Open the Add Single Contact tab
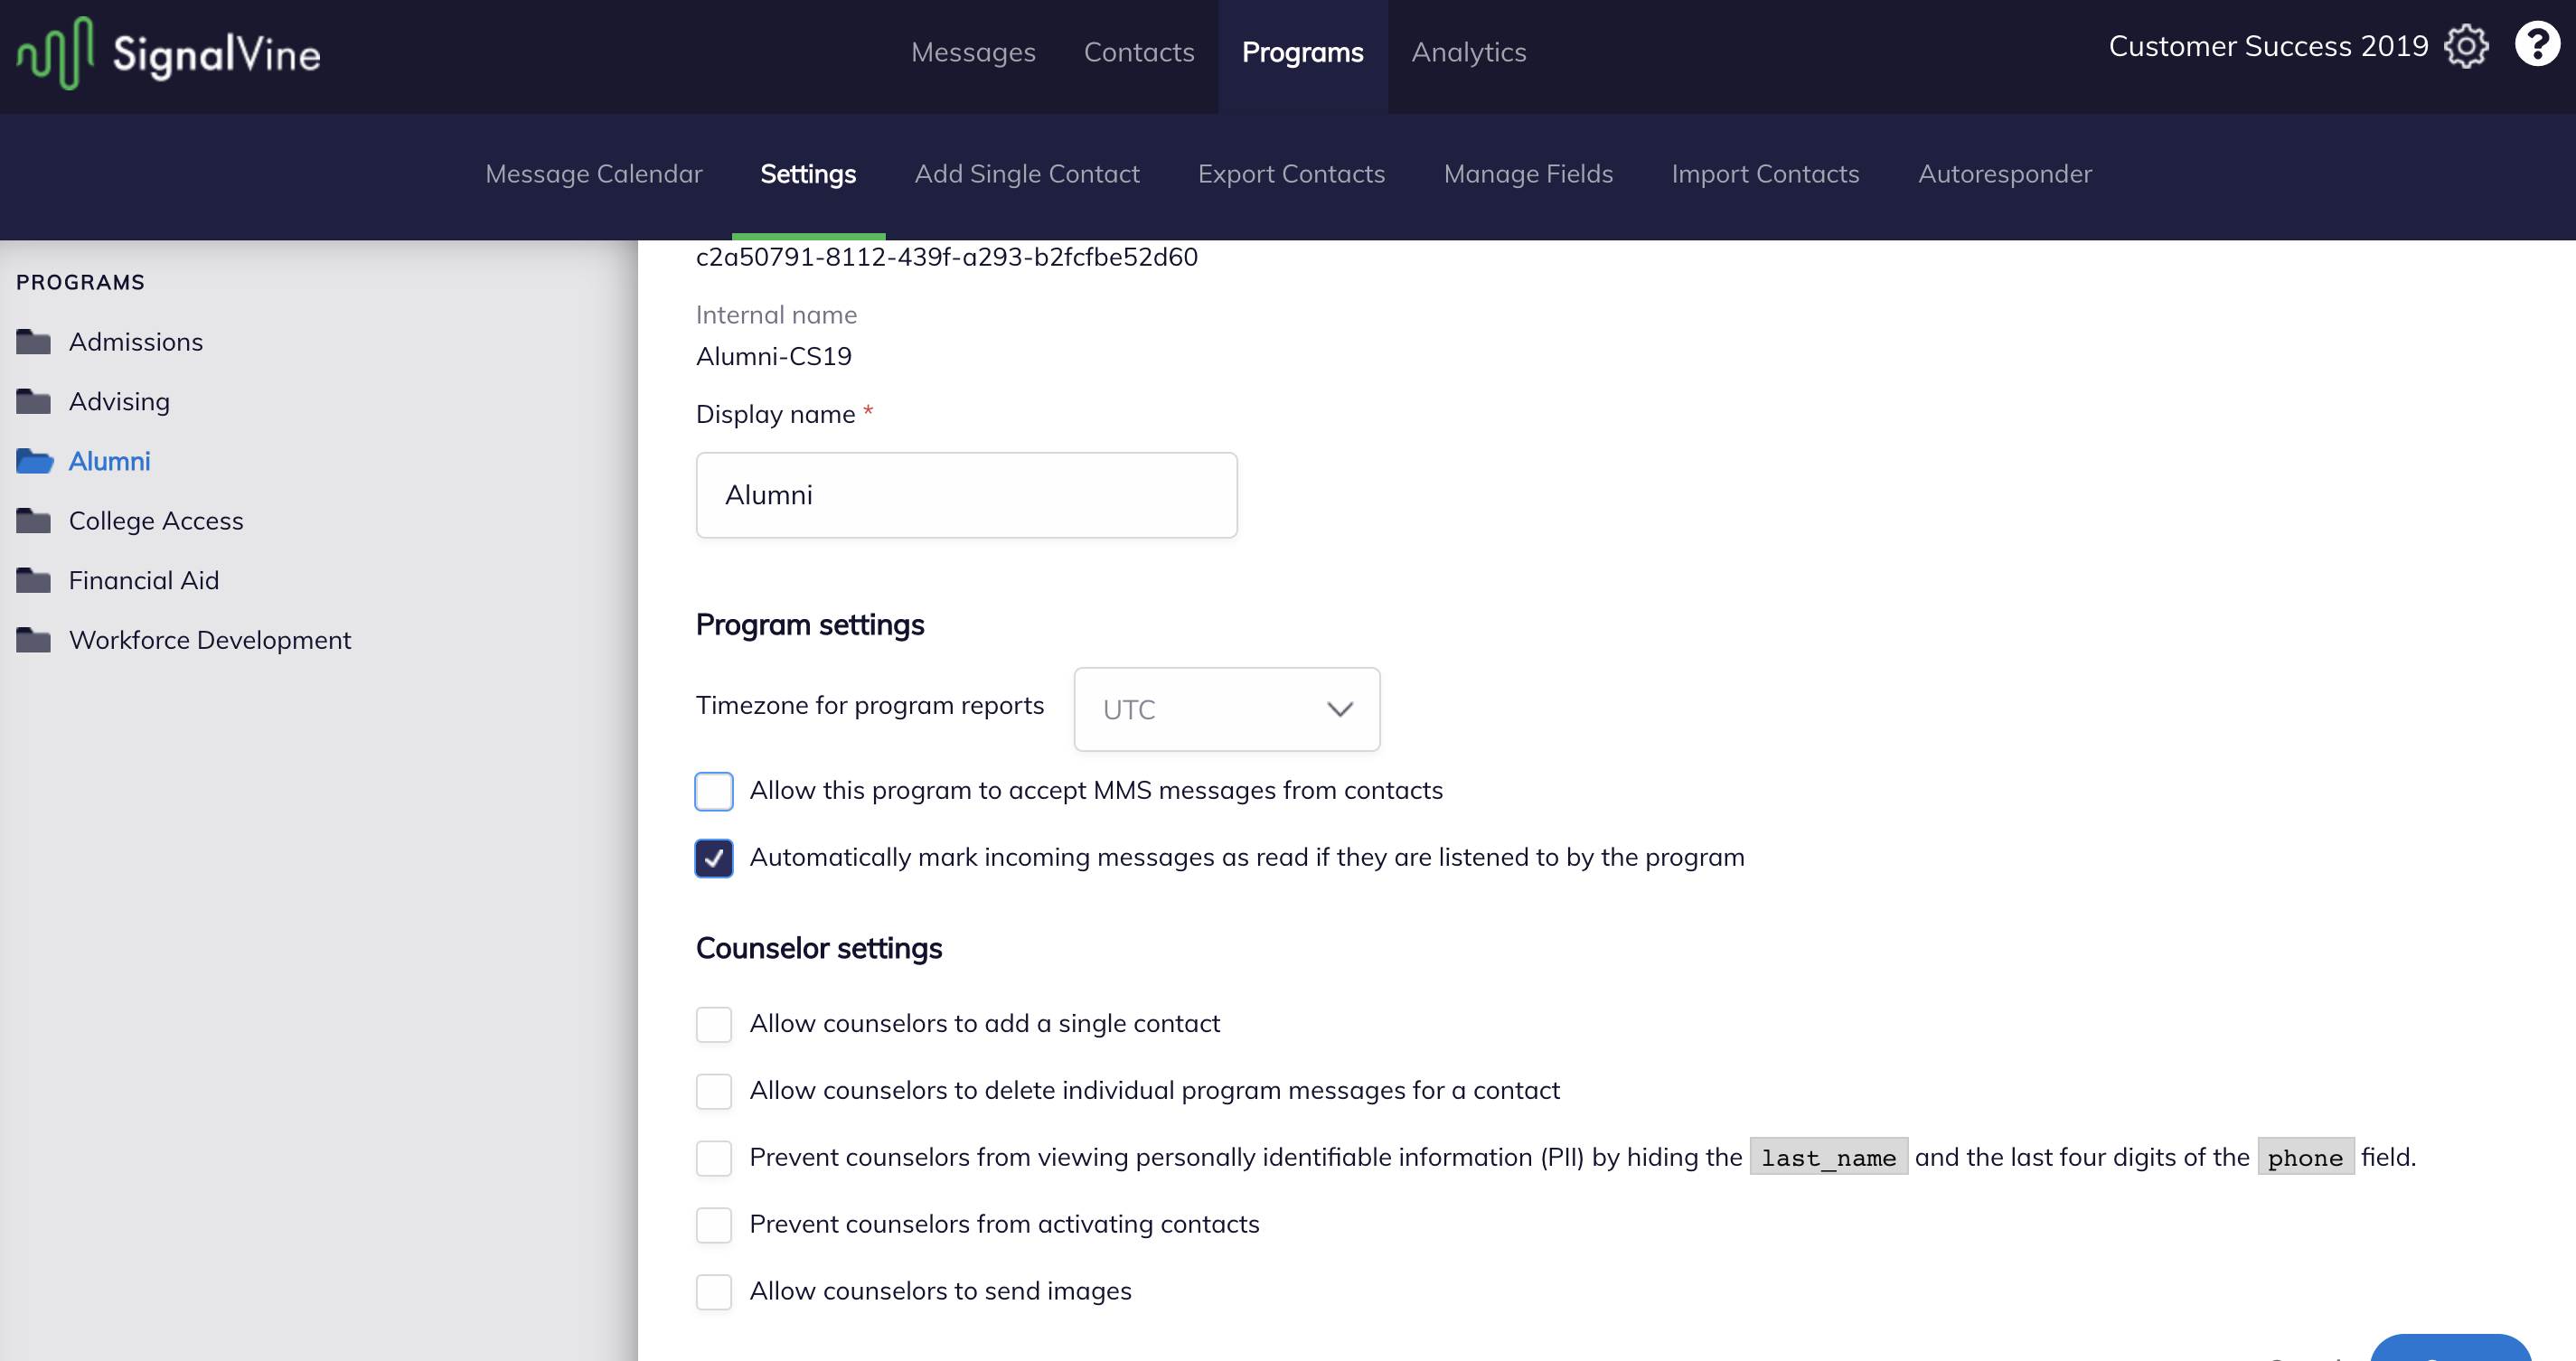The width and height of the screenshot is (2576, 1361). (x=1026, y=174)
